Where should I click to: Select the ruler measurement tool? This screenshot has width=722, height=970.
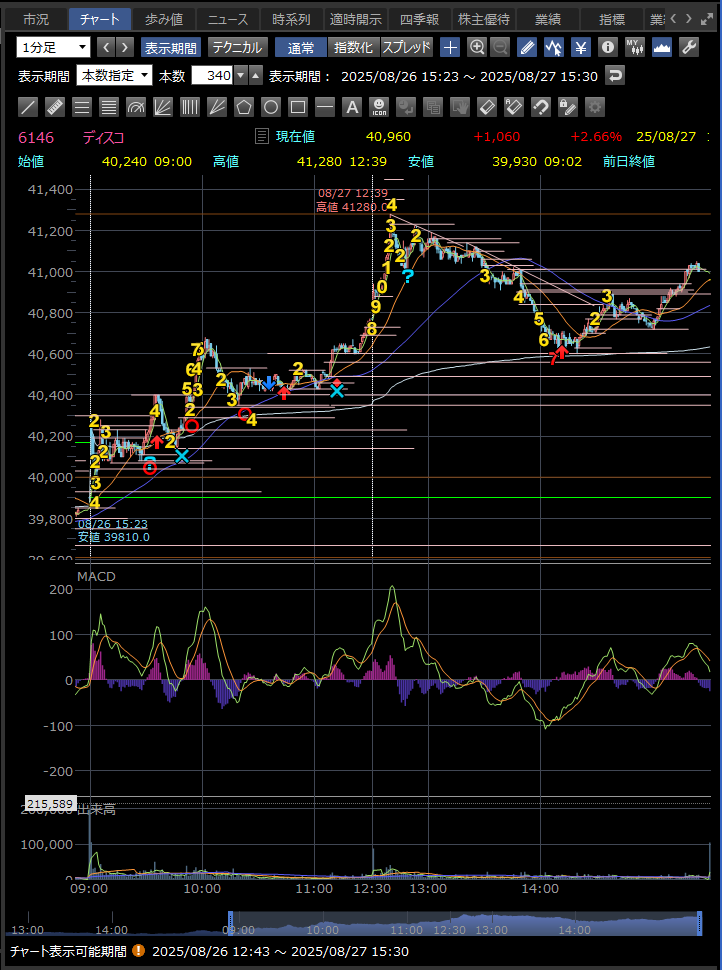tap(55, 107)
